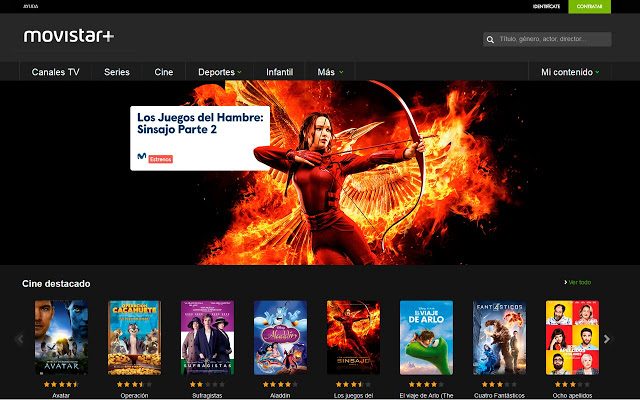Click the search magnifier icon
This screenshot has height=400, width=640.
point(490,40)
